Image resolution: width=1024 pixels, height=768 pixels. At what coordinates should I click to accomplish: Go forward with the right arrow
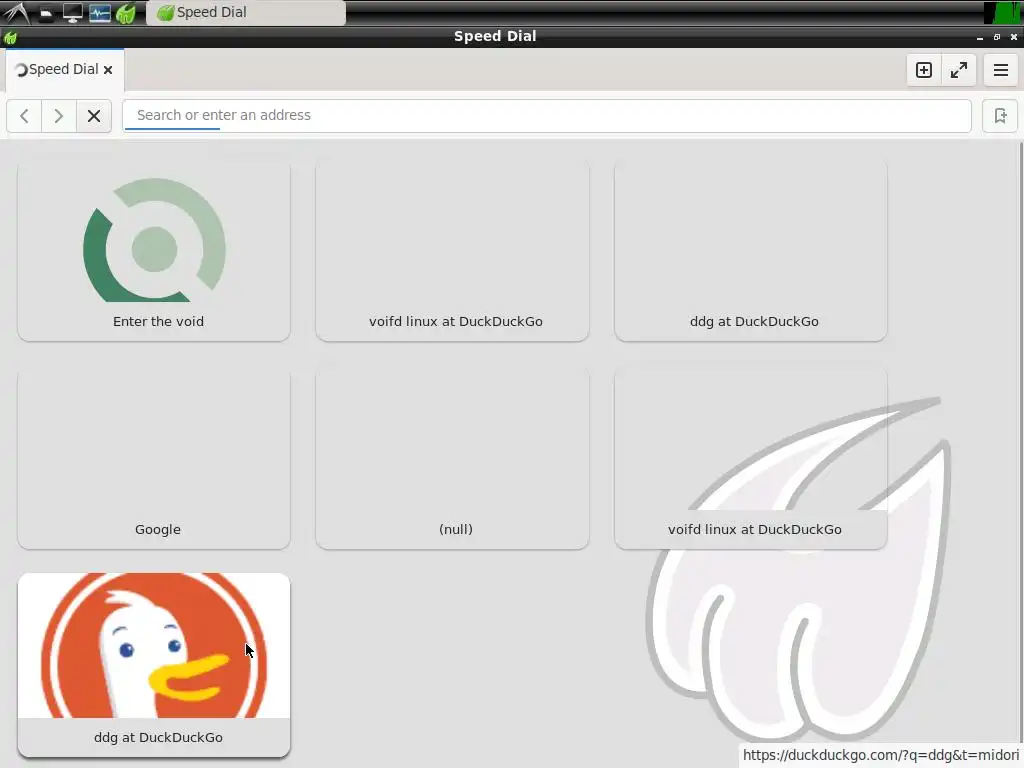coord(59,116)
